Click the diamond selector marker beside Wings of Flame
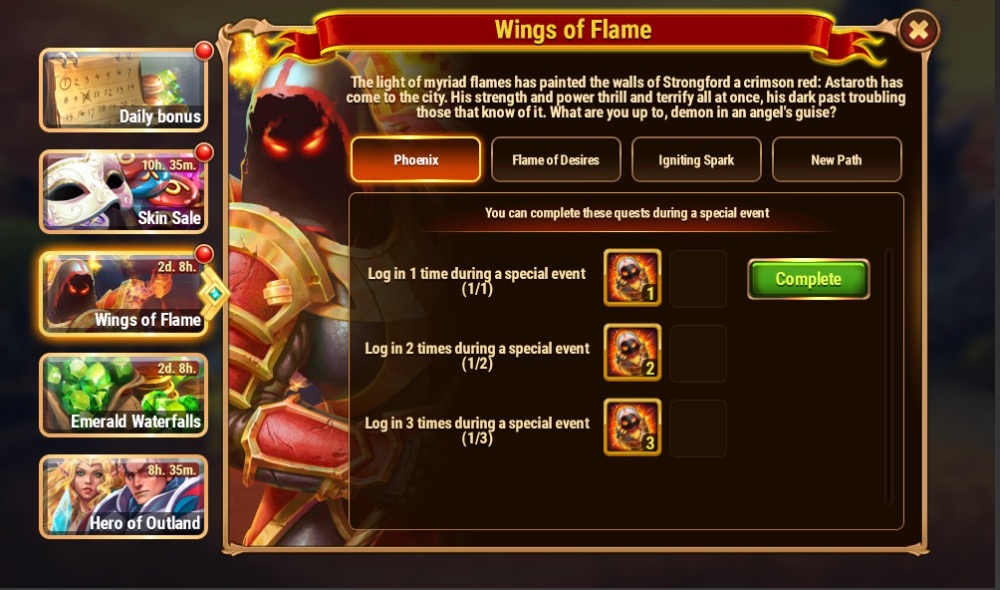This screenshot has width=1000, height=590. click(215, 293)
